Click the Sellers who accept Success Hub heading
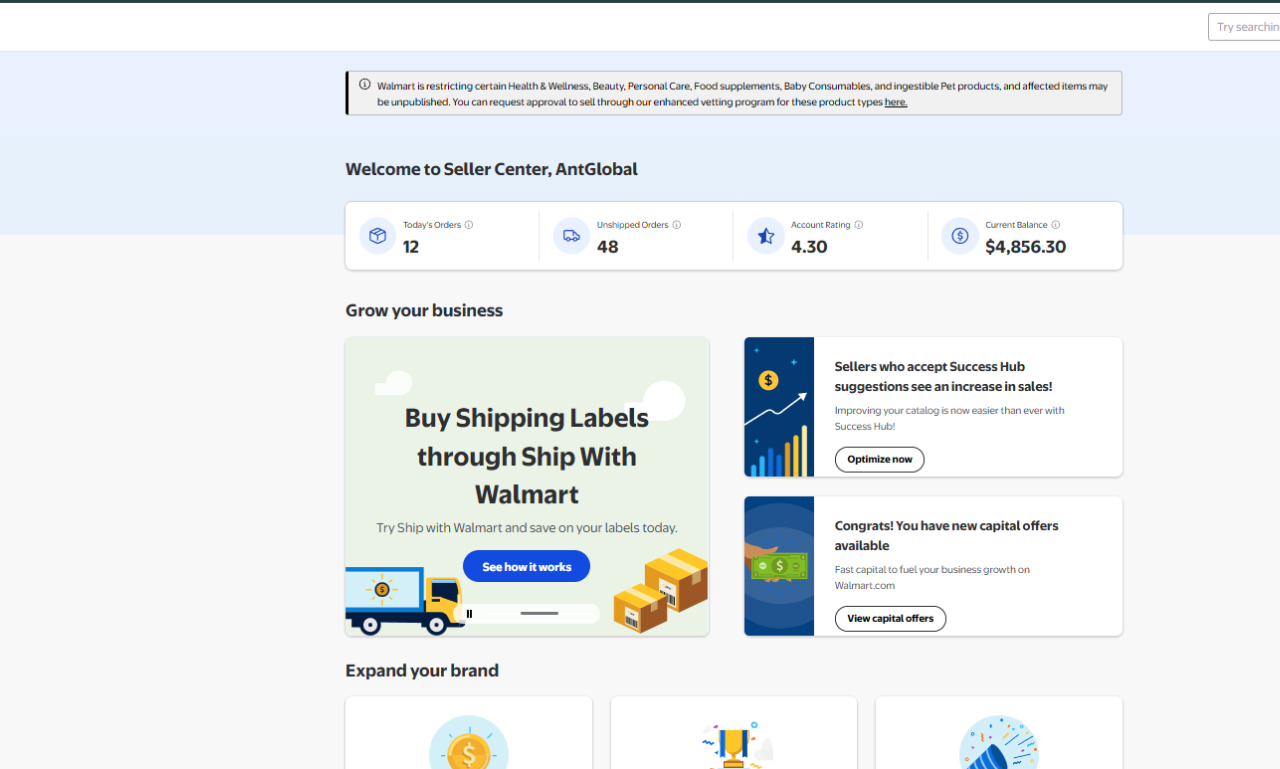Image resolution: width=1280 pixels, height=769 pixels. coord(944,376)
